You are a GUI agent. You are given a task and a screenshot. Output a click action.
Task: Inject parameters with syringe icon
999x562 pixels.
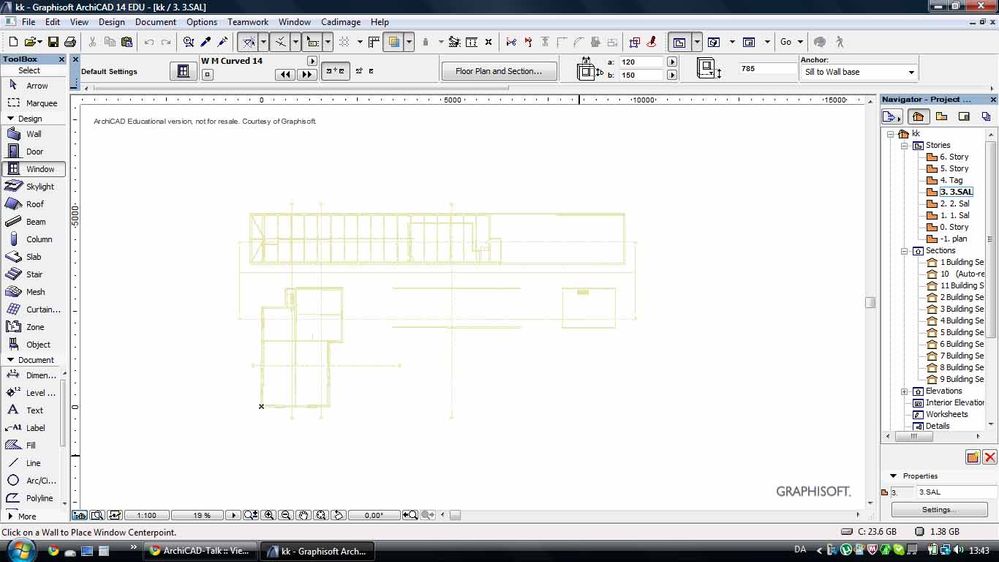pos(222,42)
